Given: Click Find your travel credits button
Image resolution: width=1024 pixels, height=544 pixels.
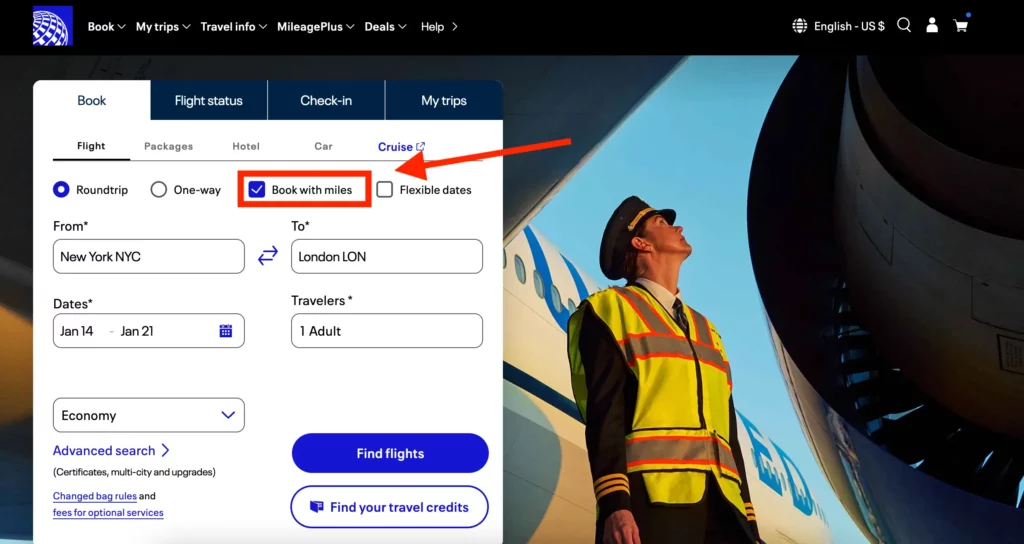Looking at the screenshot, I should click(389, 507).
